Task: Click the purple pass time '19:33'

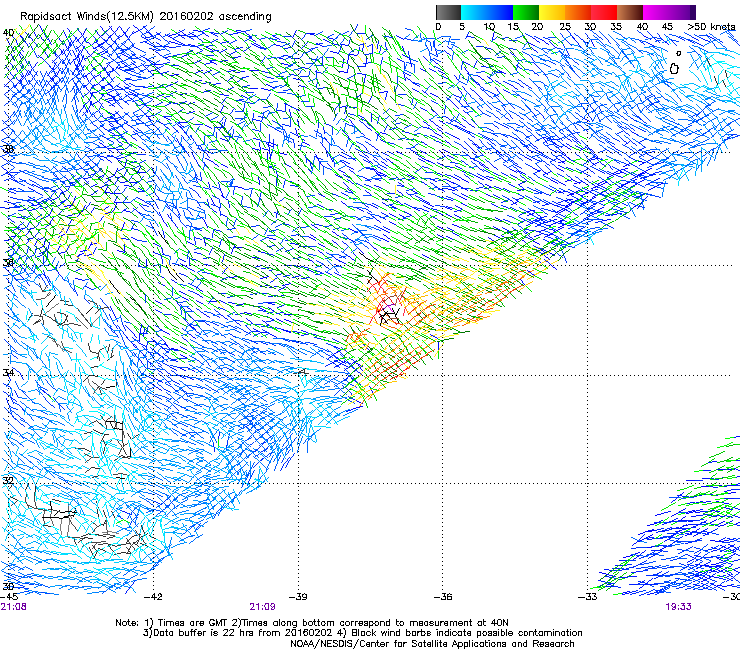Action: (679, 607)
